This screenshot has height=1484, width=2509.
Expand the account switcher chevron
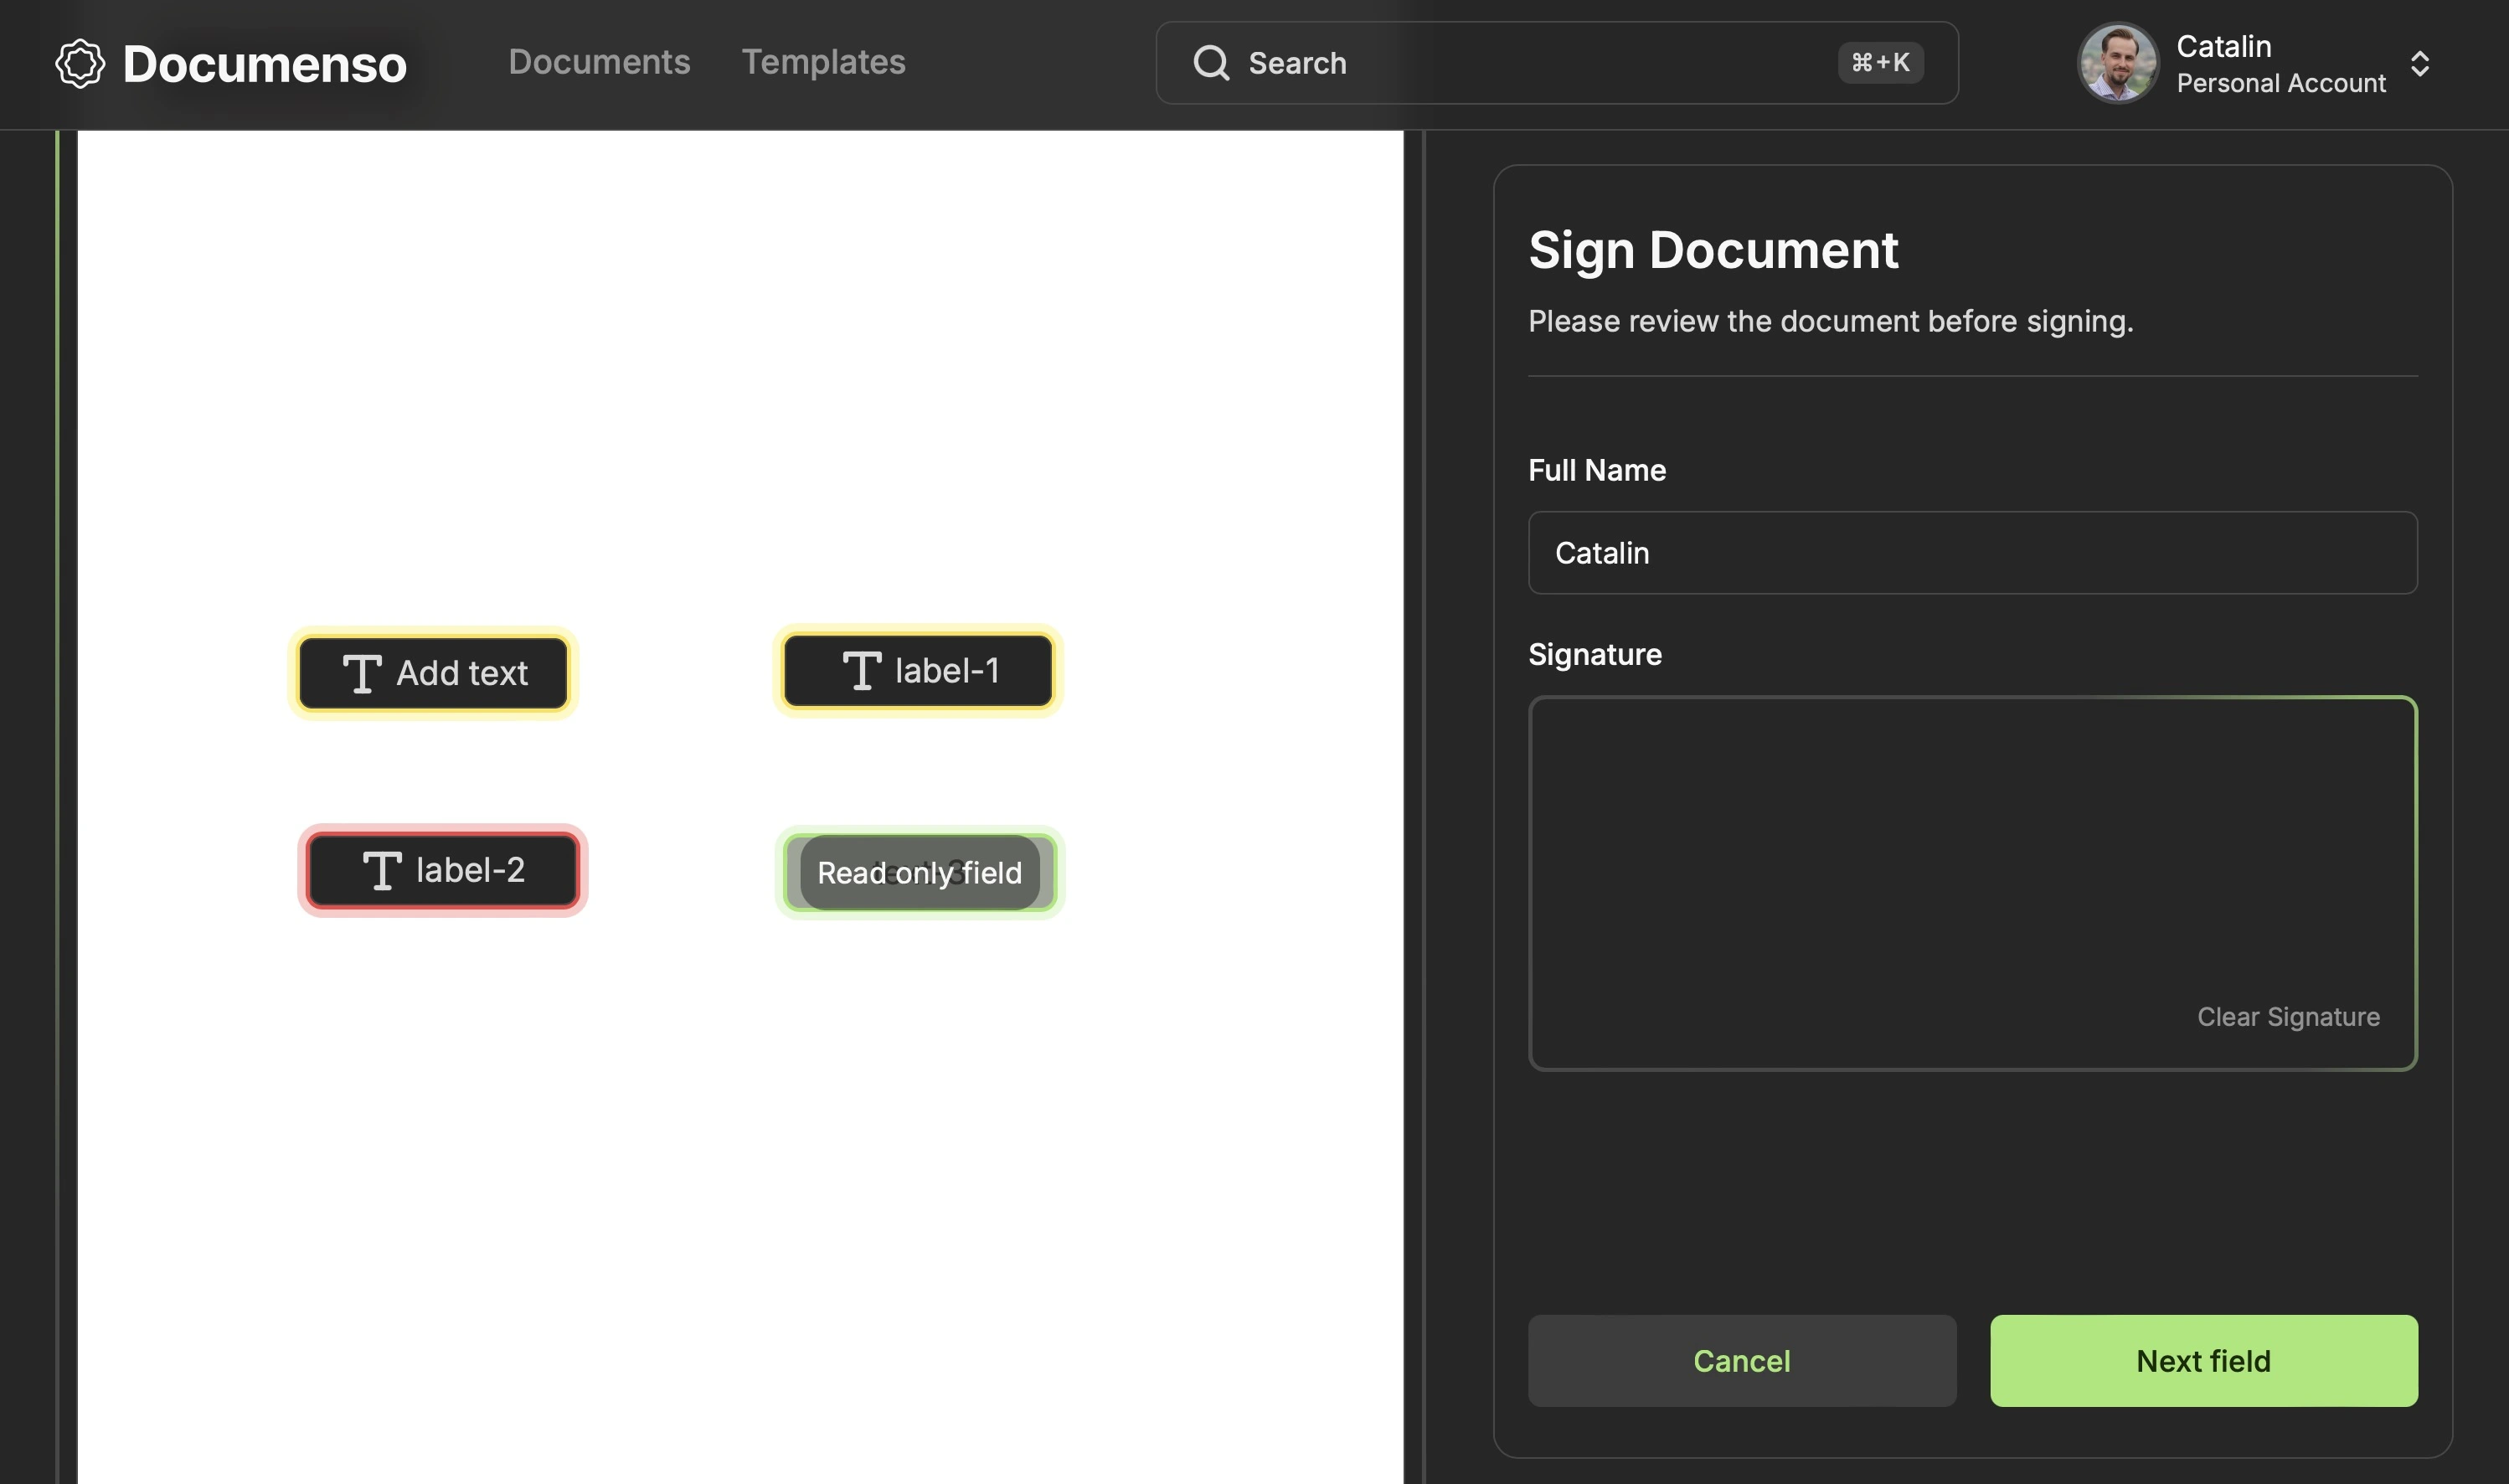[2420, 64]
